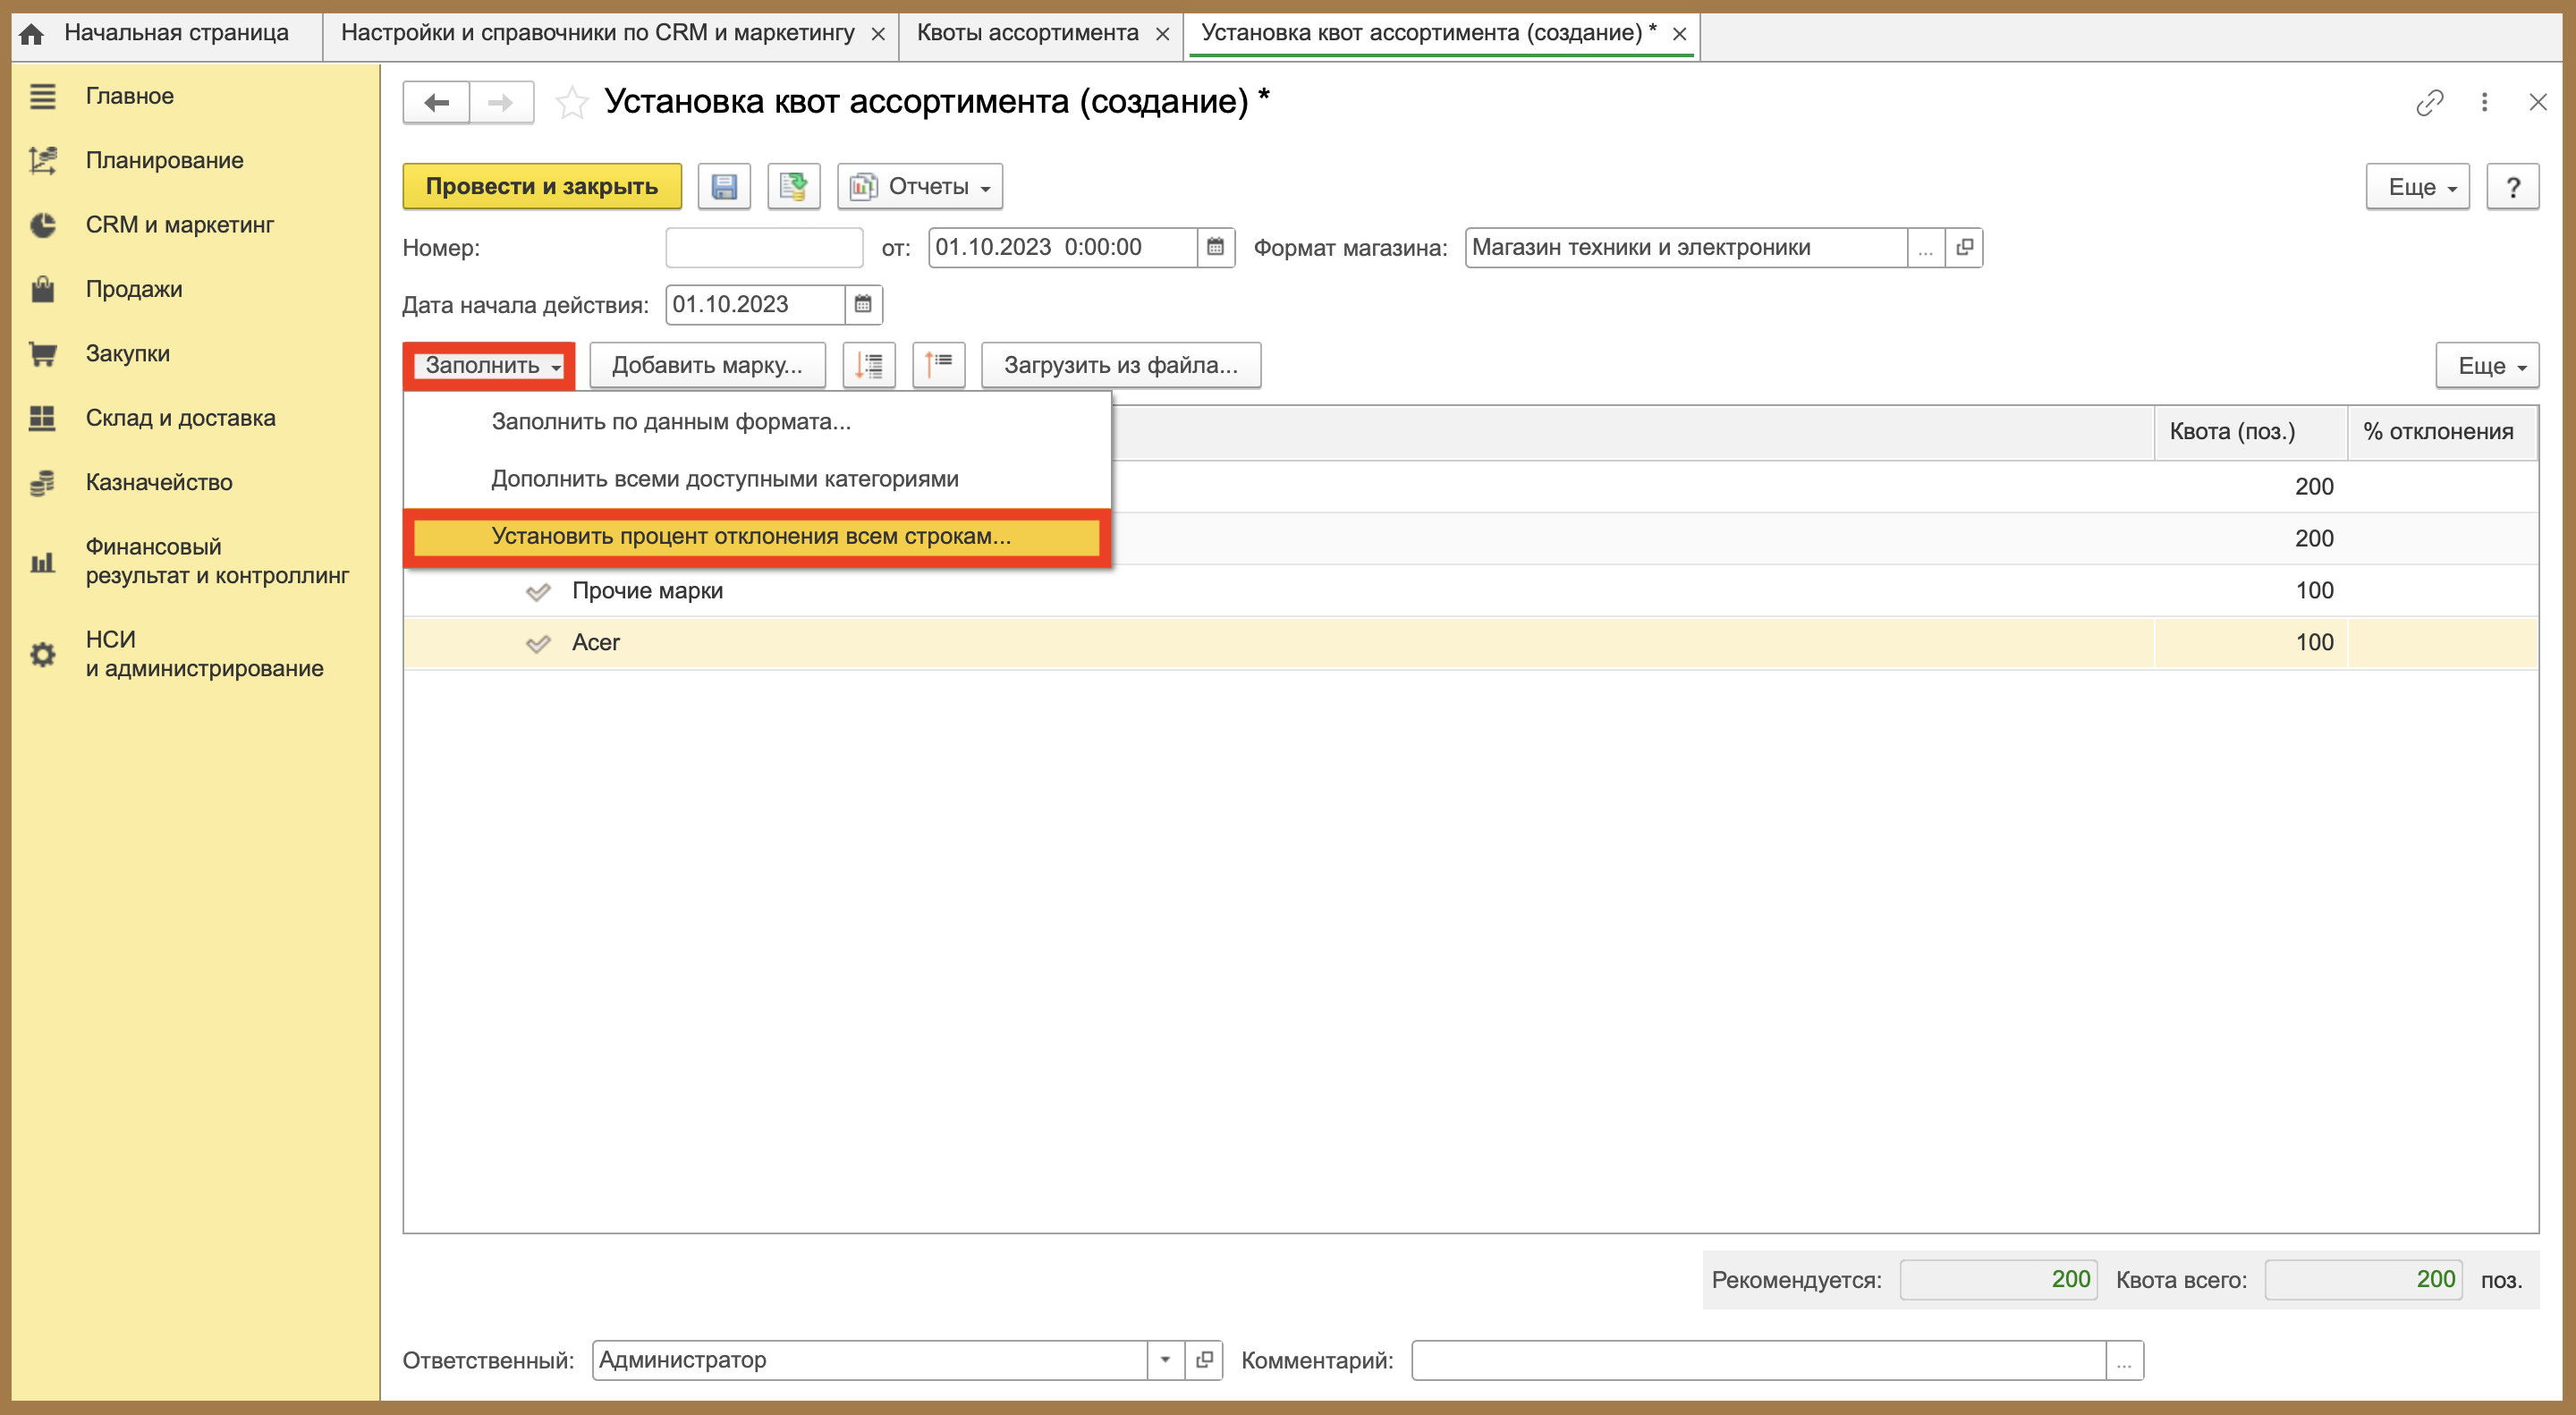2576x1415 pixels.
Task: Open calendar for start date field
Action: pyautogui.click(x=863, y=305)
